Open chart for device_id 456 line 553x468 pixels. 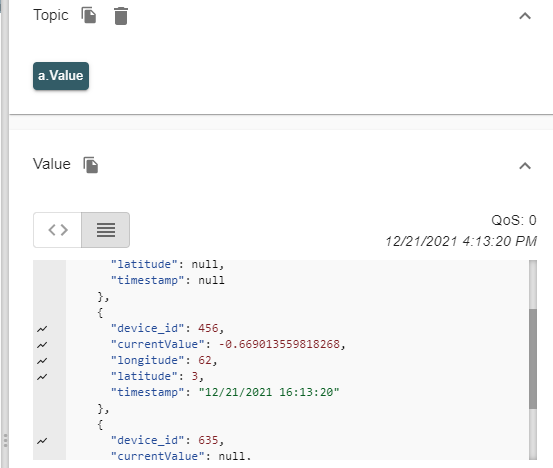(x=42, y=329)
